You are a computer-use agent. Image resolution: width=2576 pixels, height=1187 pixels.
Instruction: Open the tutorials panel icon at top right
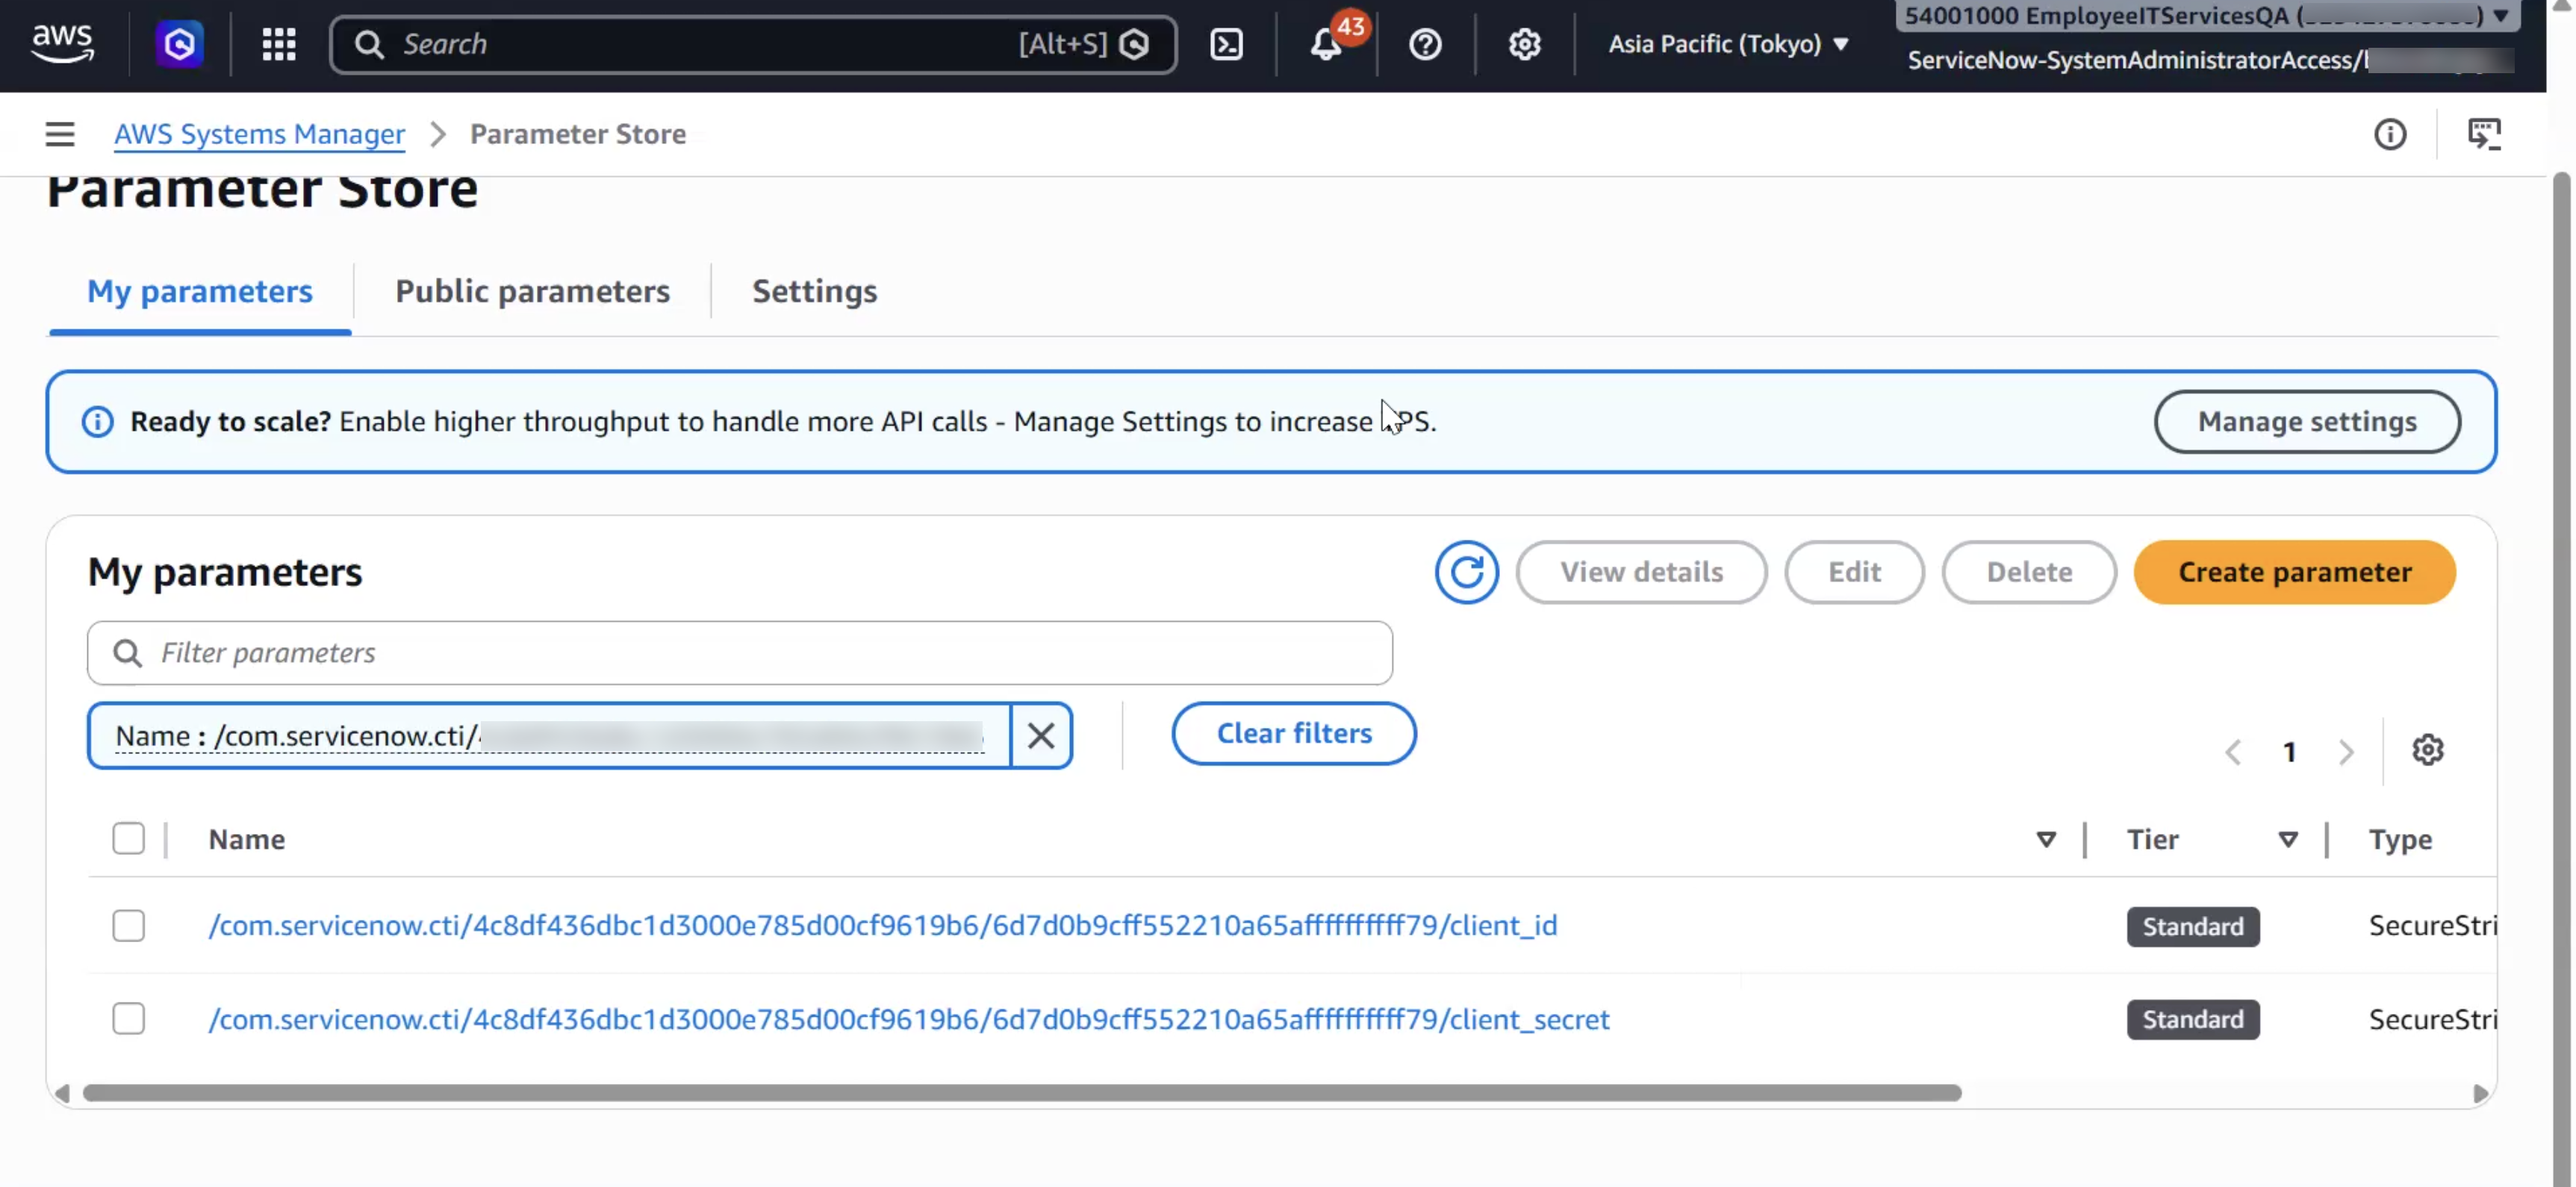click(2485, 134)
